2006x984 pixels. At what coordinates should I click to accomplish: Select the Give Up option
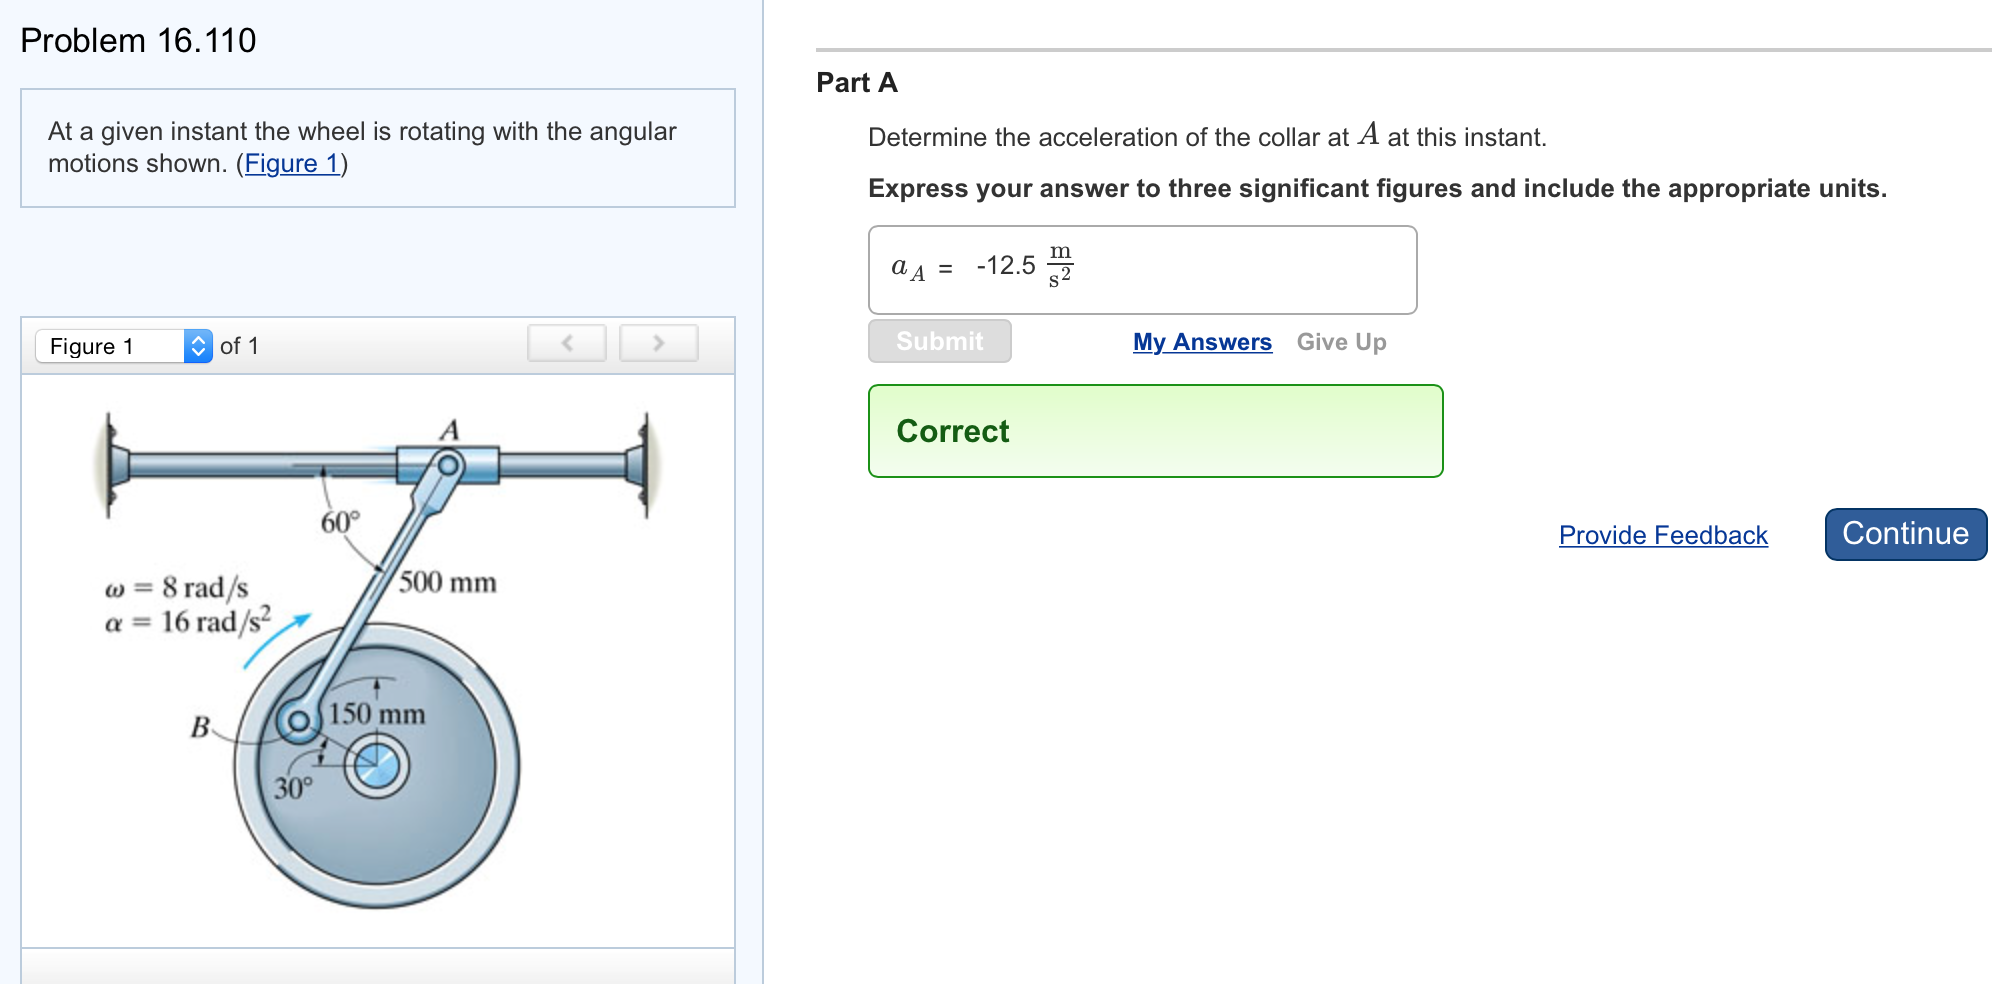(x=1340, y=341)
